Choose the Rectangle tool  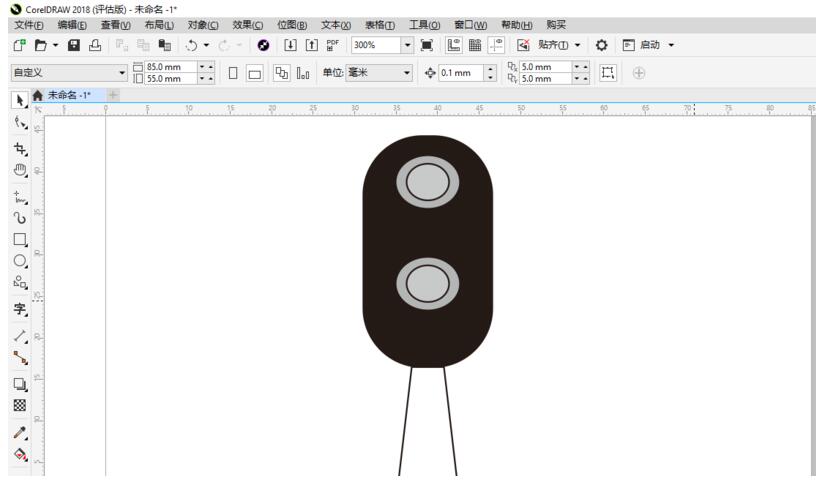(x=19, y=240)
